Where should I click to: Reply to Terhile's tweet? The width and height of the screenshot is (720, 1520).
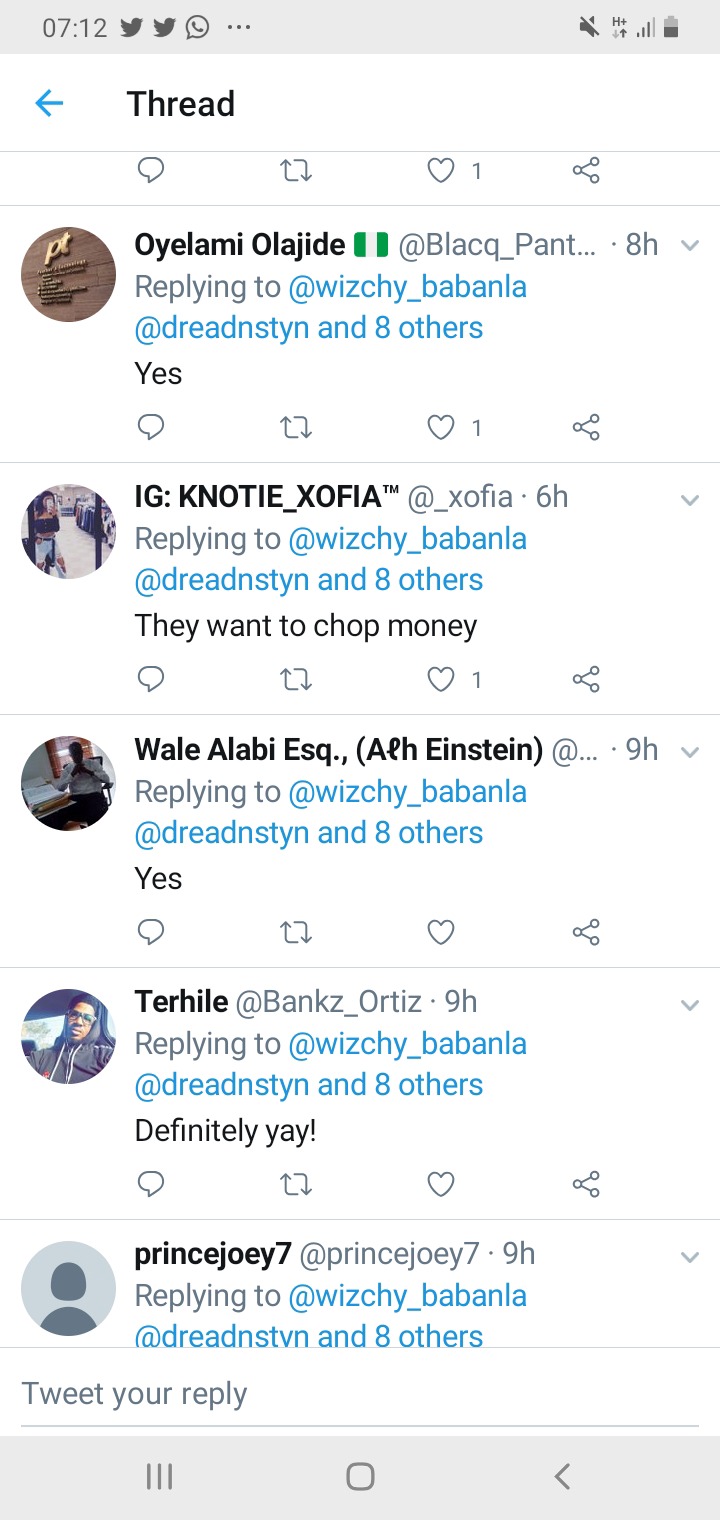[x=150, y=1184]
